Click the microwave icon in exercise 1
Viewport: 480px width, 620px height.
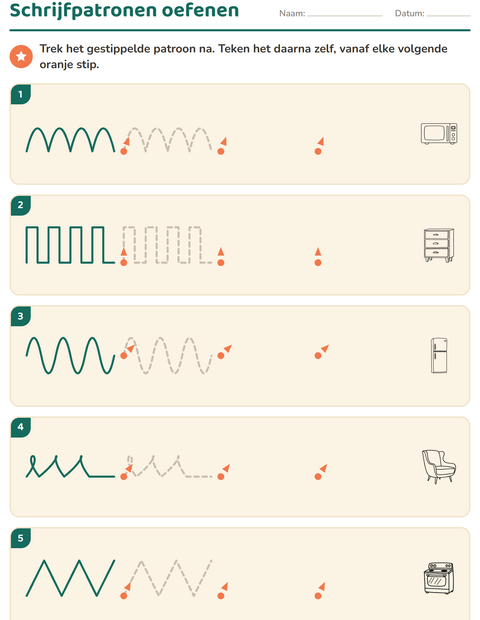coord(439,134)
